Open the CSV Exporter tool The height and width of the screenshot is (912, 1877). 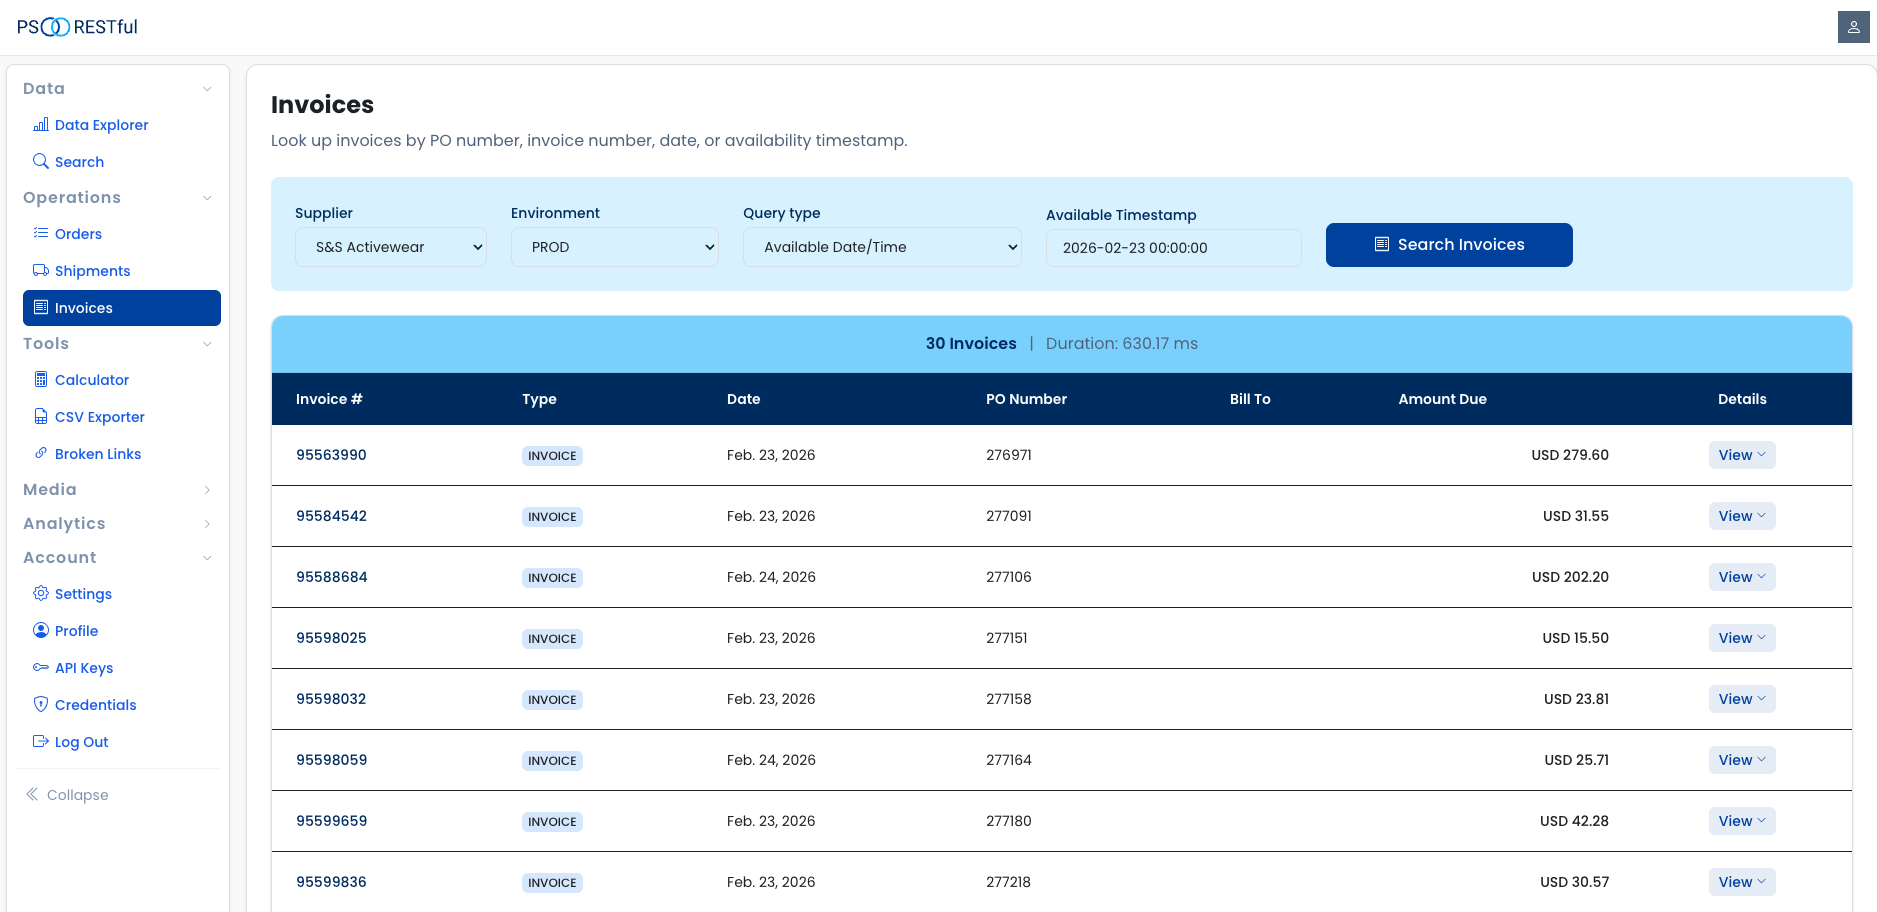click(x=99, y=417)
